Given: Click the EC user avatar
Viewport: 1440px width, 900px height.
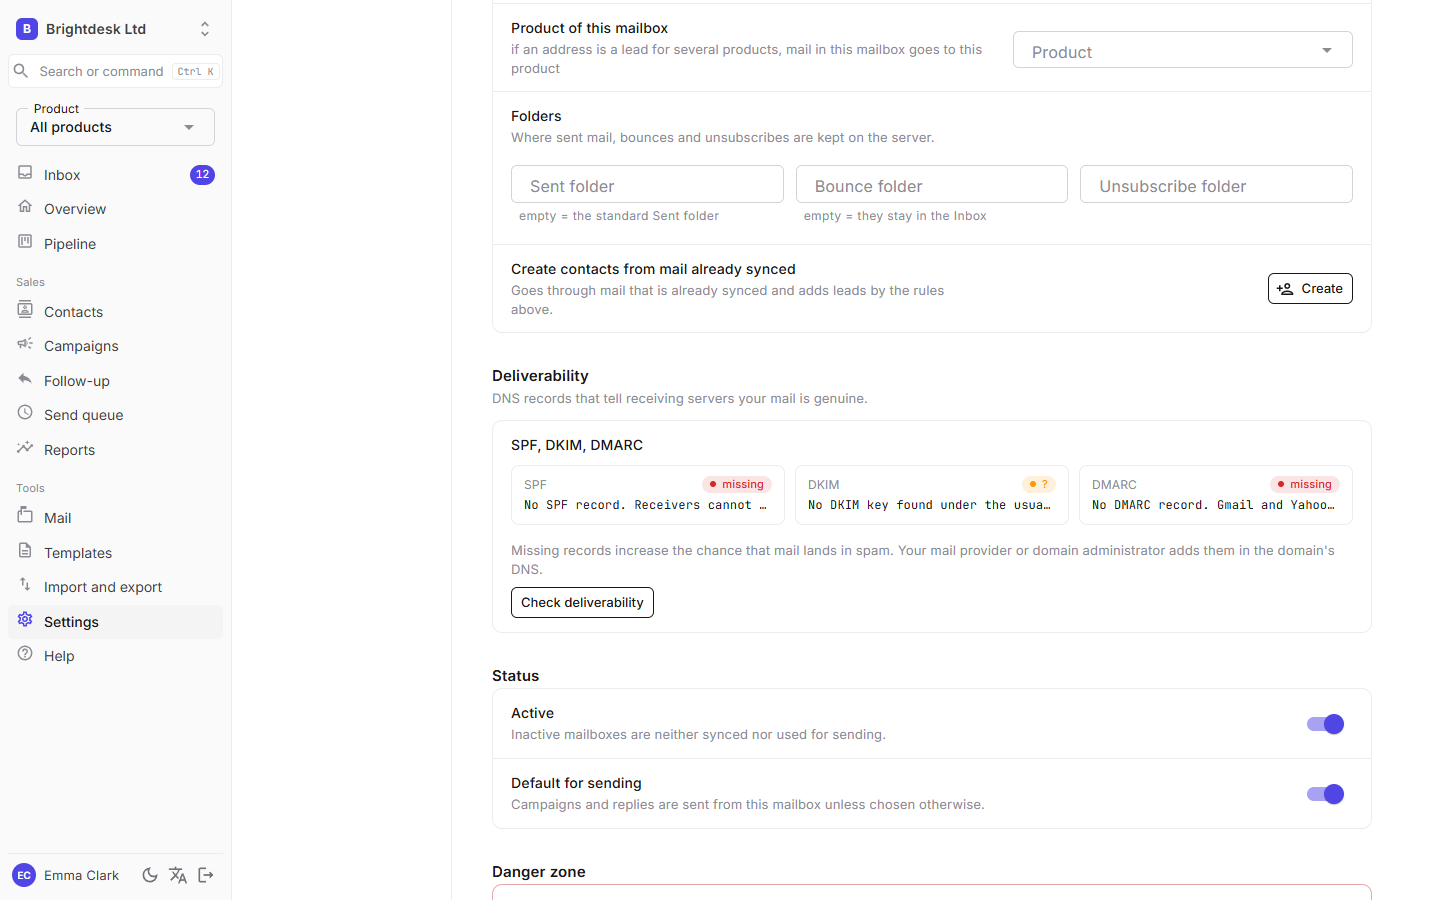Looking at the screenshot, I should point(24,875).
